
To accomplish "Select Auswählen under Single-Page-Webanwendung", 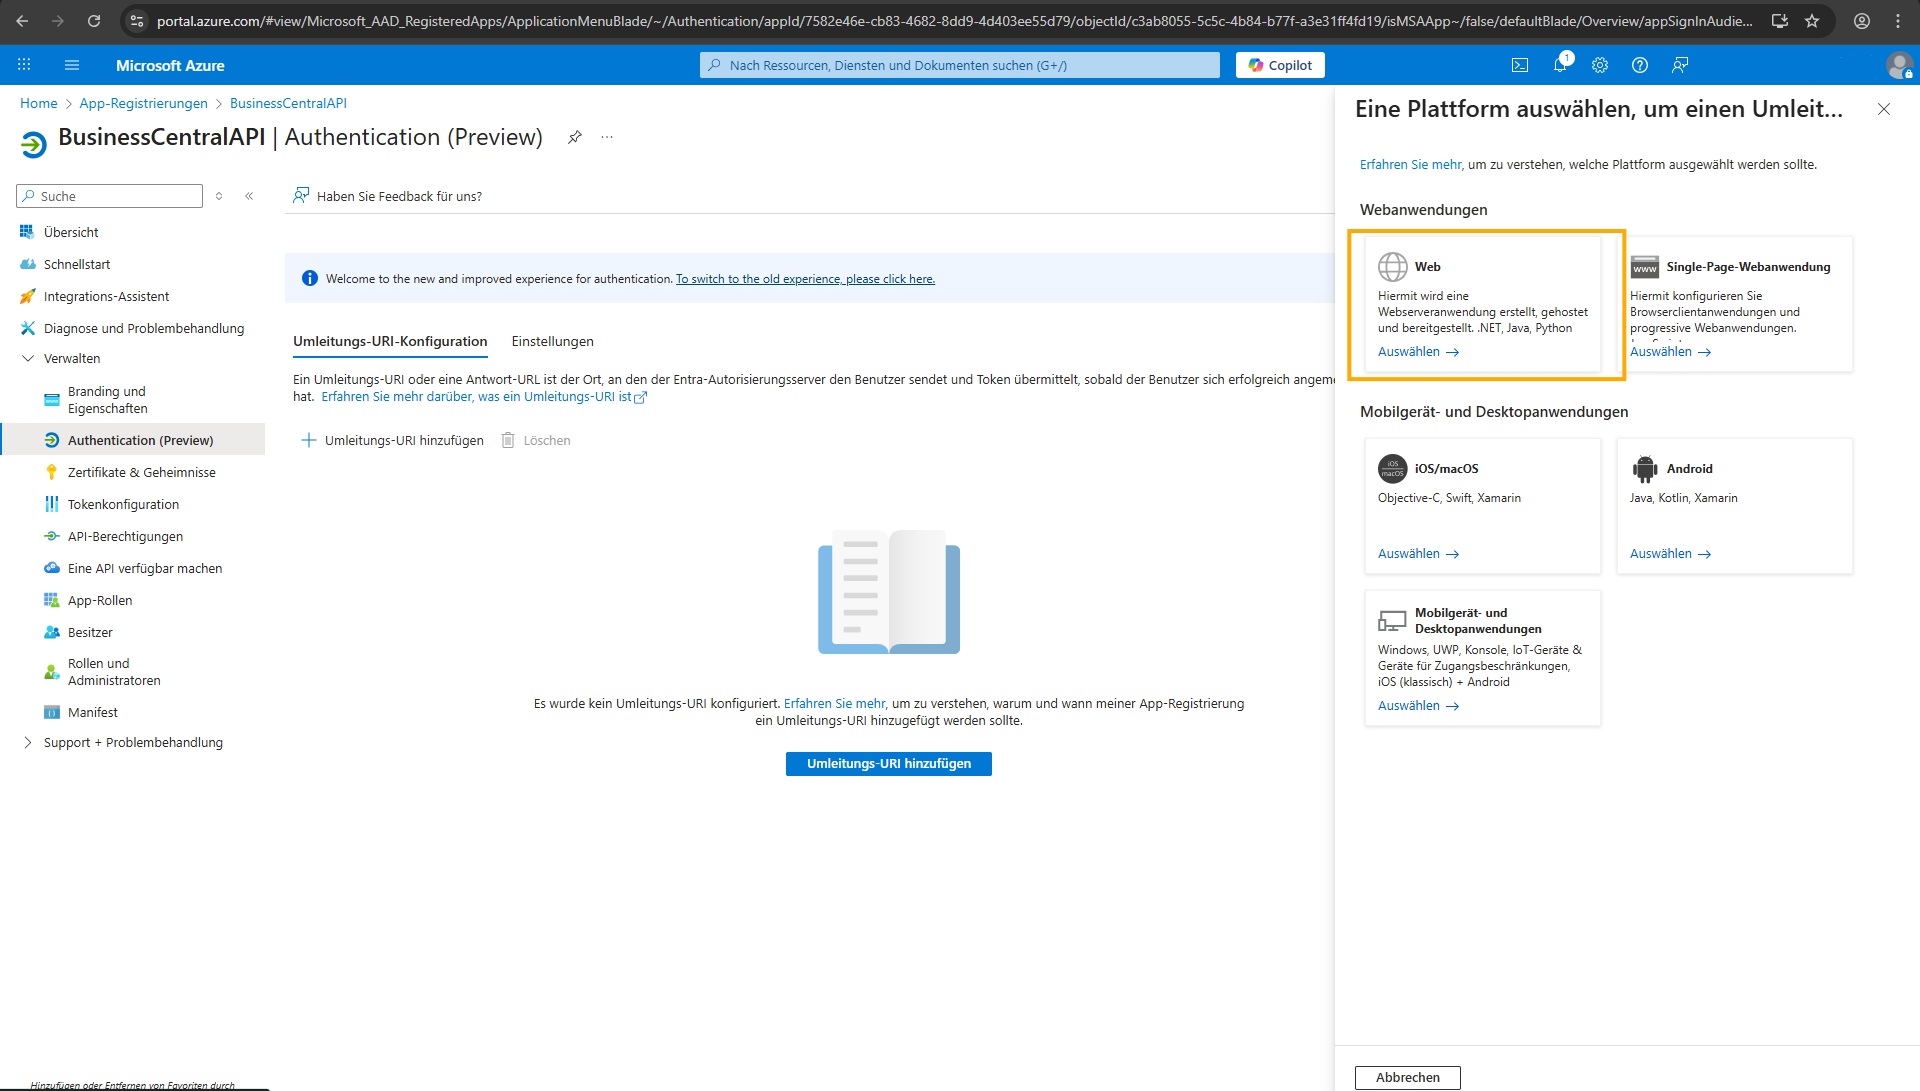I will (1670, 352).
